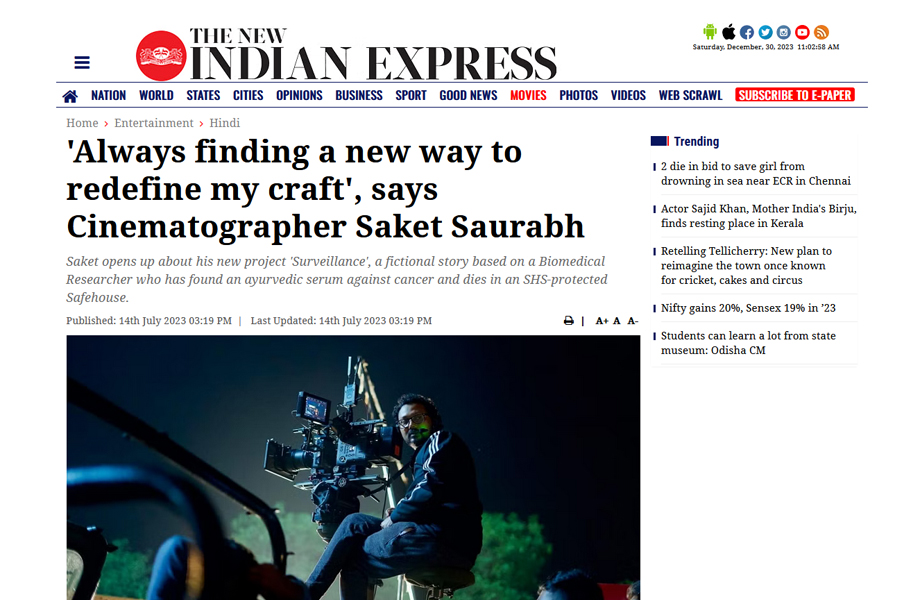900x600 pixels.
Task: Open the Instagram icon link
Action: click(783, 32)
